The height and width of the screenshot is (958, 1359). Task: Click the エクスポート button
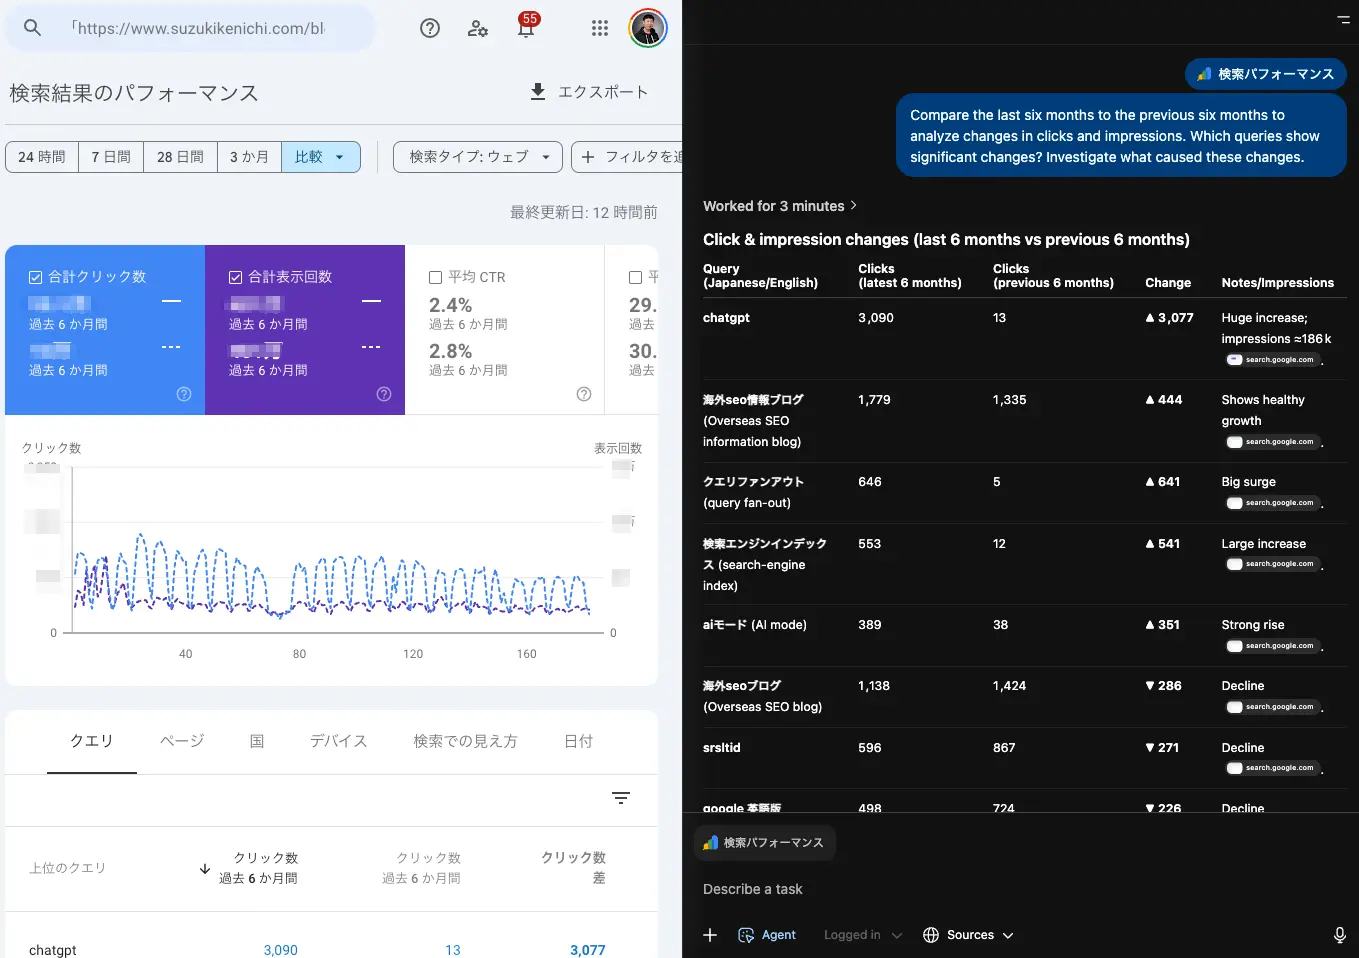(x=589, y=92)
